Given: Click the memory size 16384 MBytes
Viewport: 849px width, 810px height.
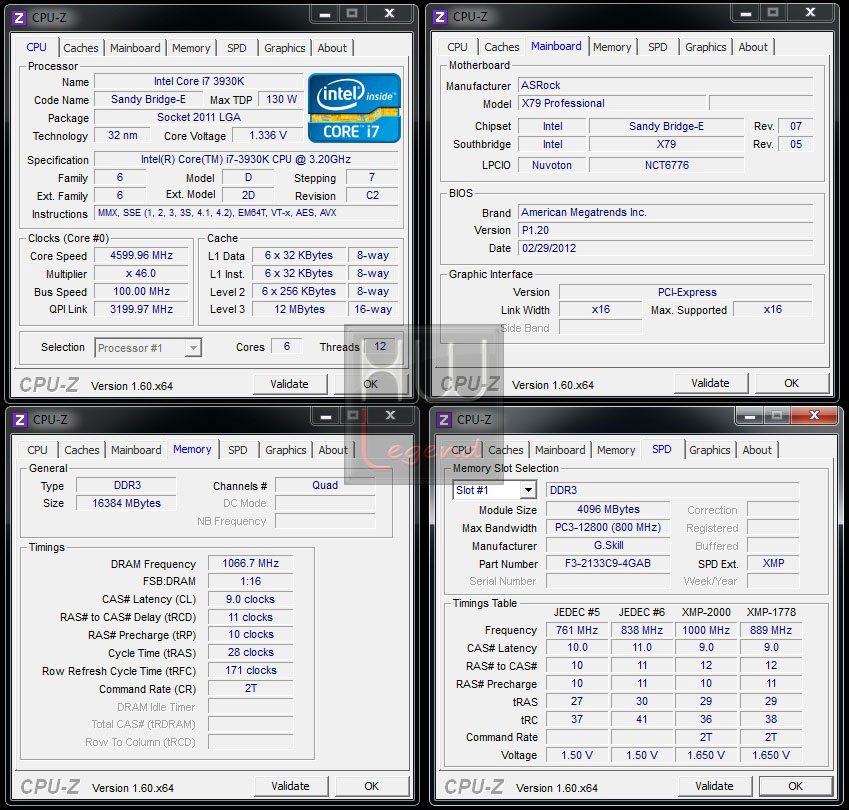Looking at the screenshot, I should tap(126, 503).
